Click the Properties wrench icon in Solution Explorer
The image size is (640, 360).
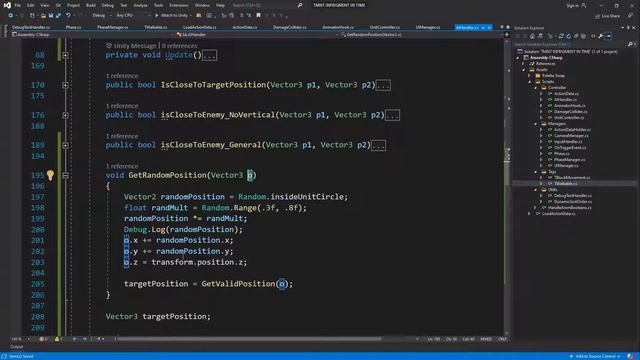coord(600,36)
